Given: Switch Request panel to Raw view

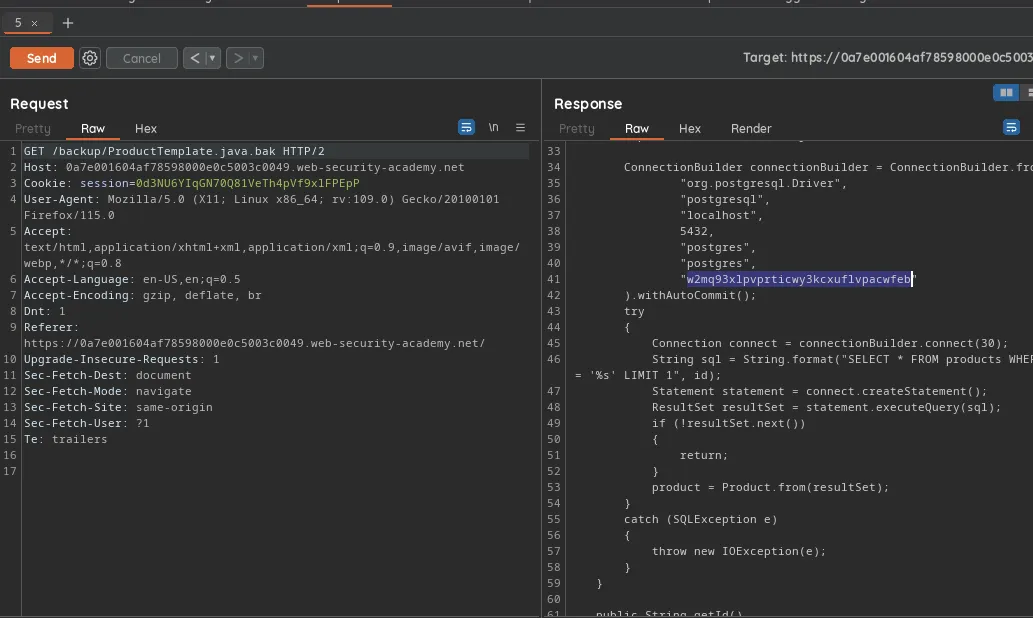Looking at the screenshot, I should tap(93, 128).
